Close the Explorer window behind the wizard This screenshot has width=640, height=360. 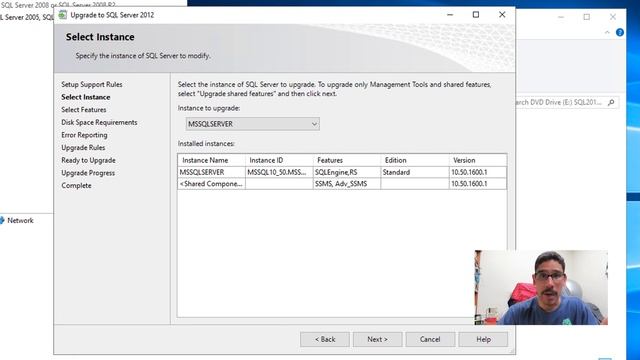tap(613, 17)
